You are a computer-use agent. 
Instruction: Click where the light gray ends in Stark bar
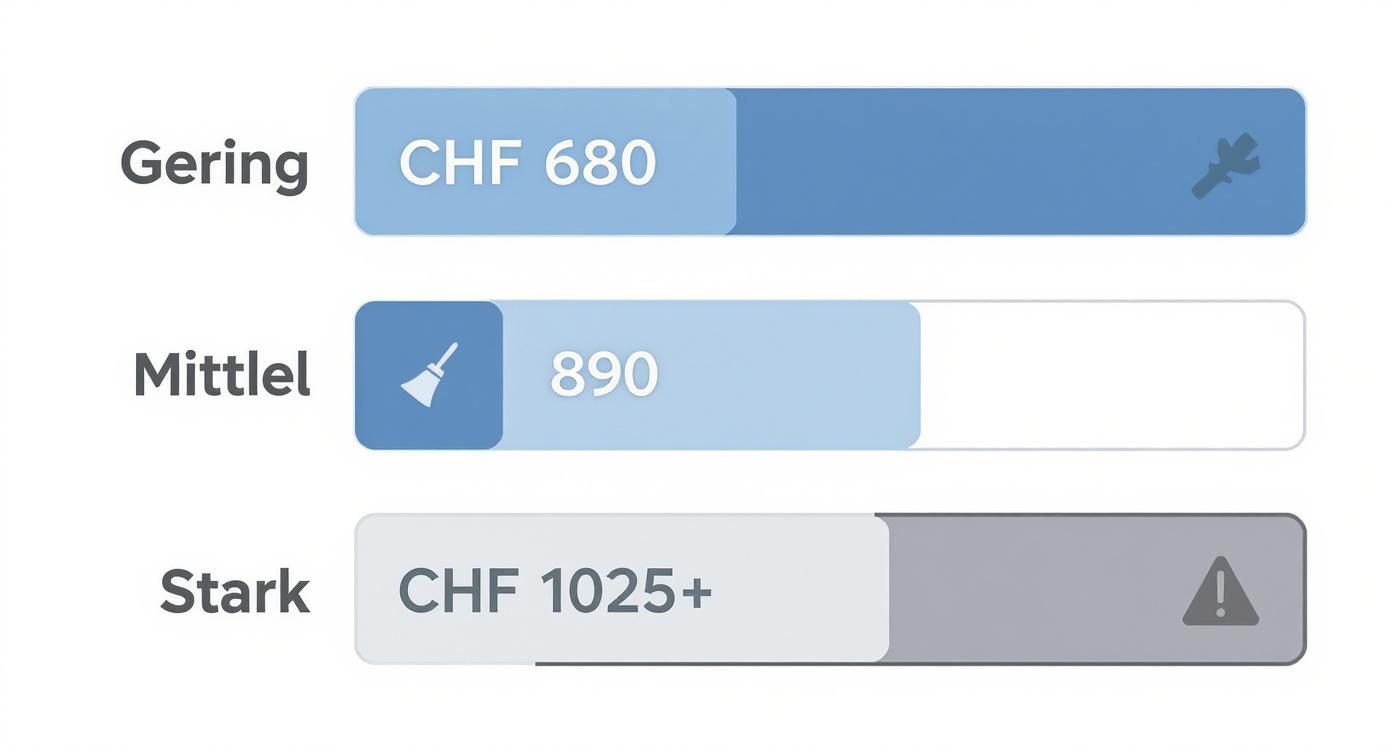coord(887,590)
